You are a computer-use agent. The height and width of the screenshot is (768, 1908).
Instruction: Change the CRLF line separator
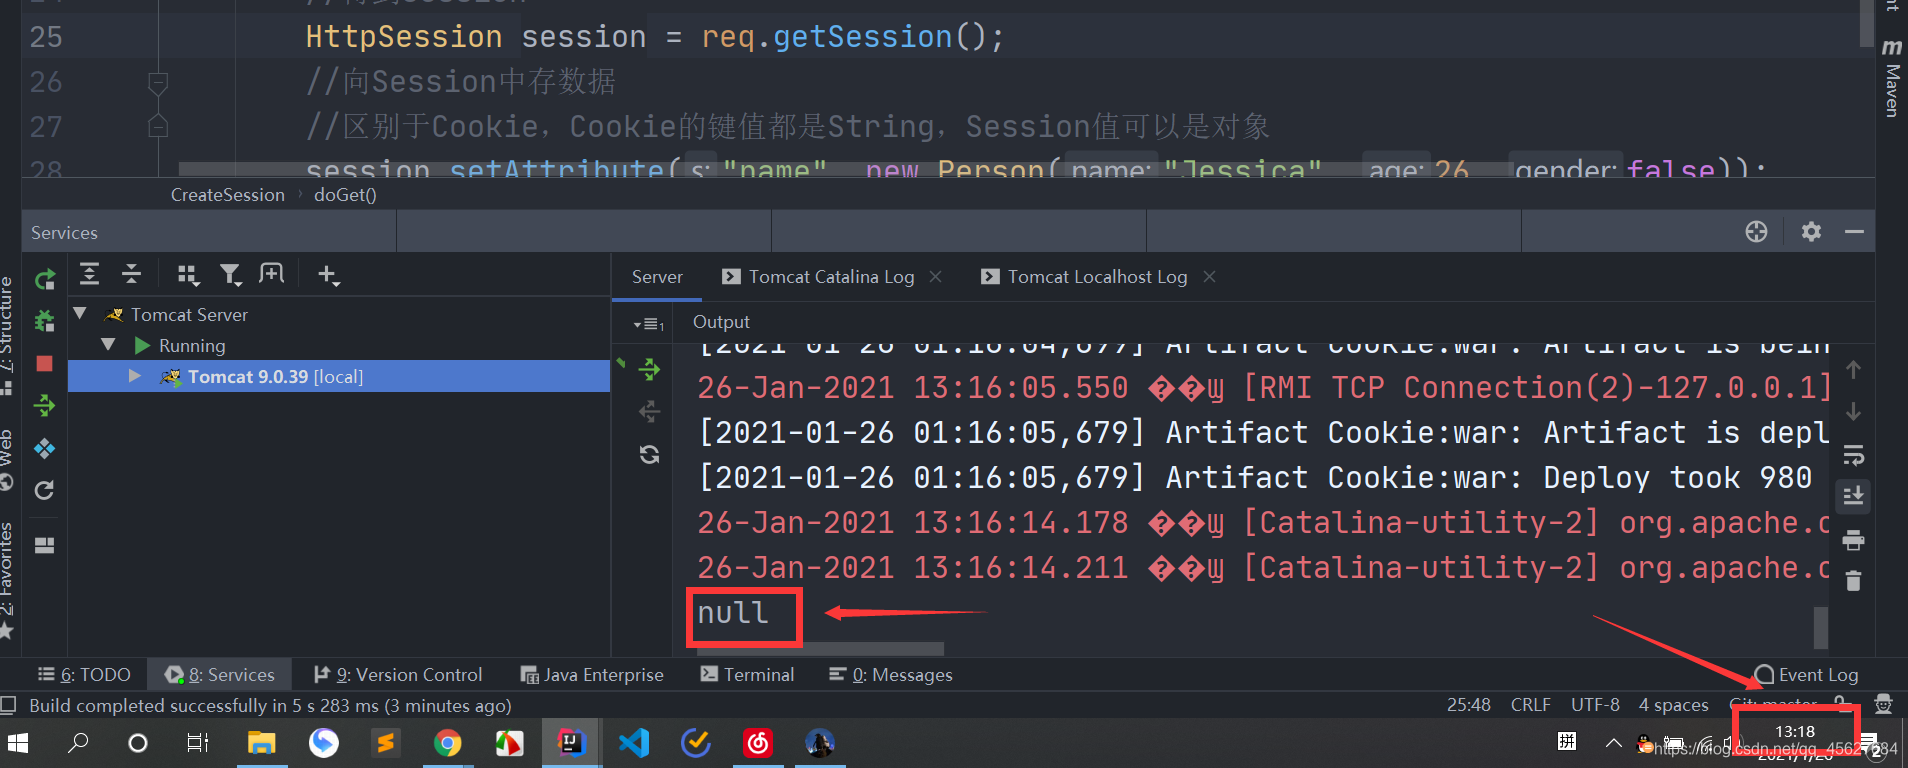[x=1530, y=705]
